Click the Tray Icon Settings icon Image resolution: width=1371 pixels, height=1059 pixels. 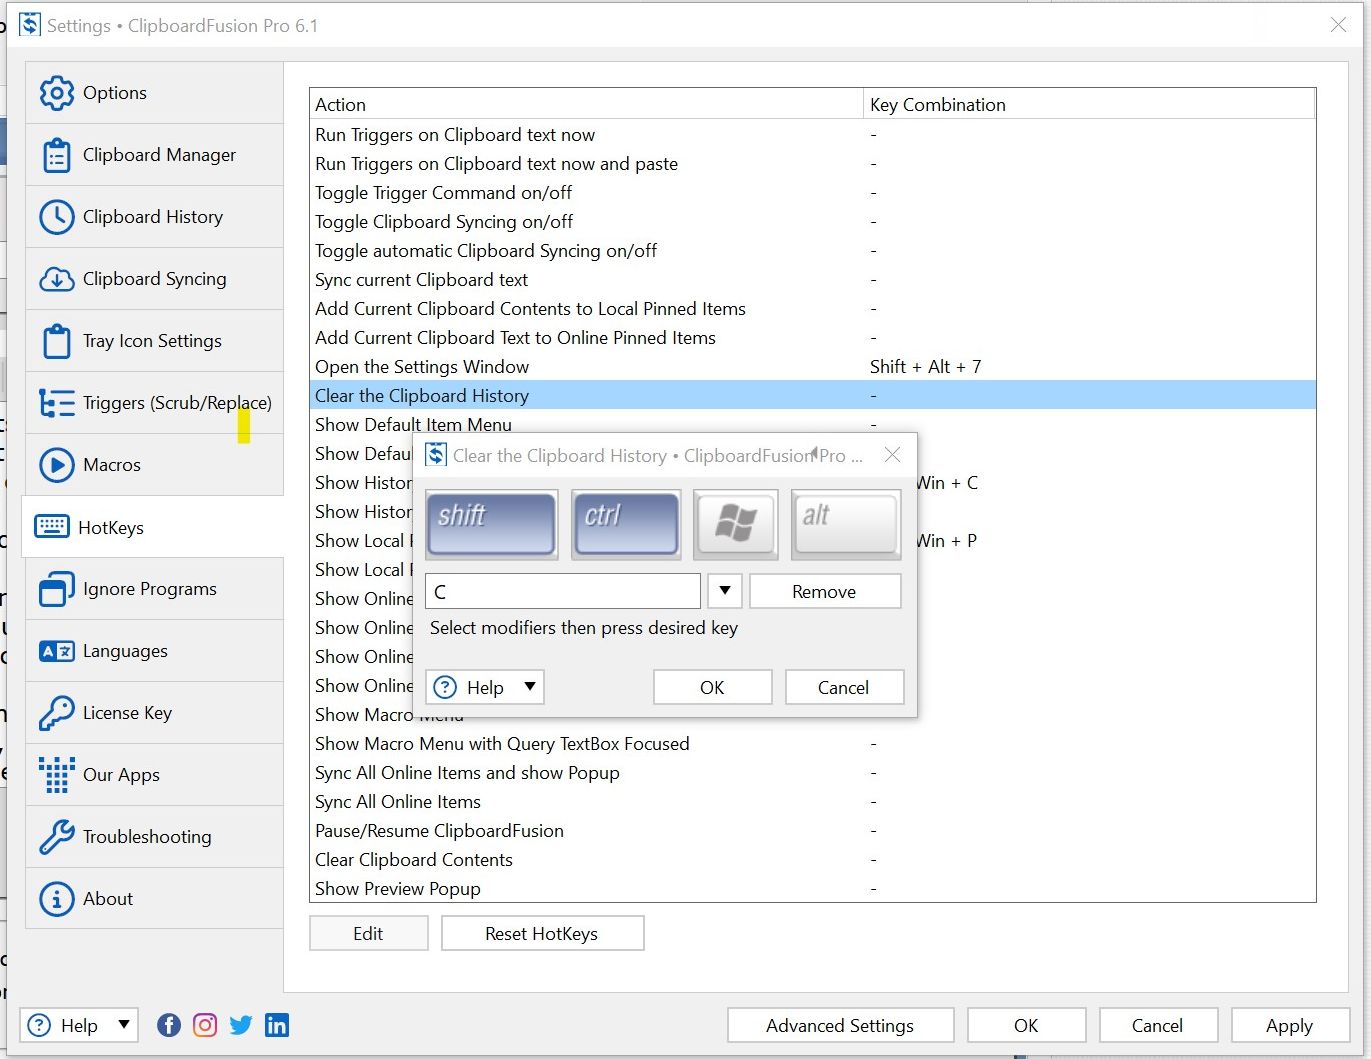click(x=57, y=341)
